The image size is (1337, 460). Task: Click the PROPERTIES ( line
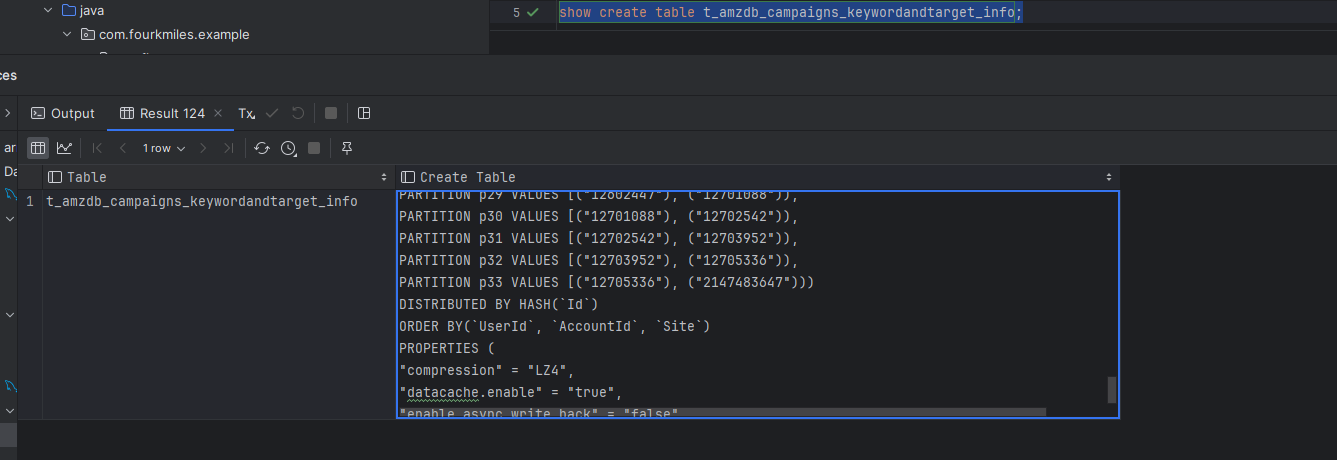447,348
